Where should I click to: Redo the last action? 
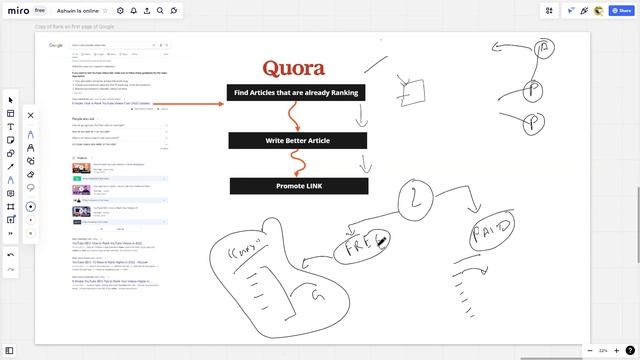point(11,269)
